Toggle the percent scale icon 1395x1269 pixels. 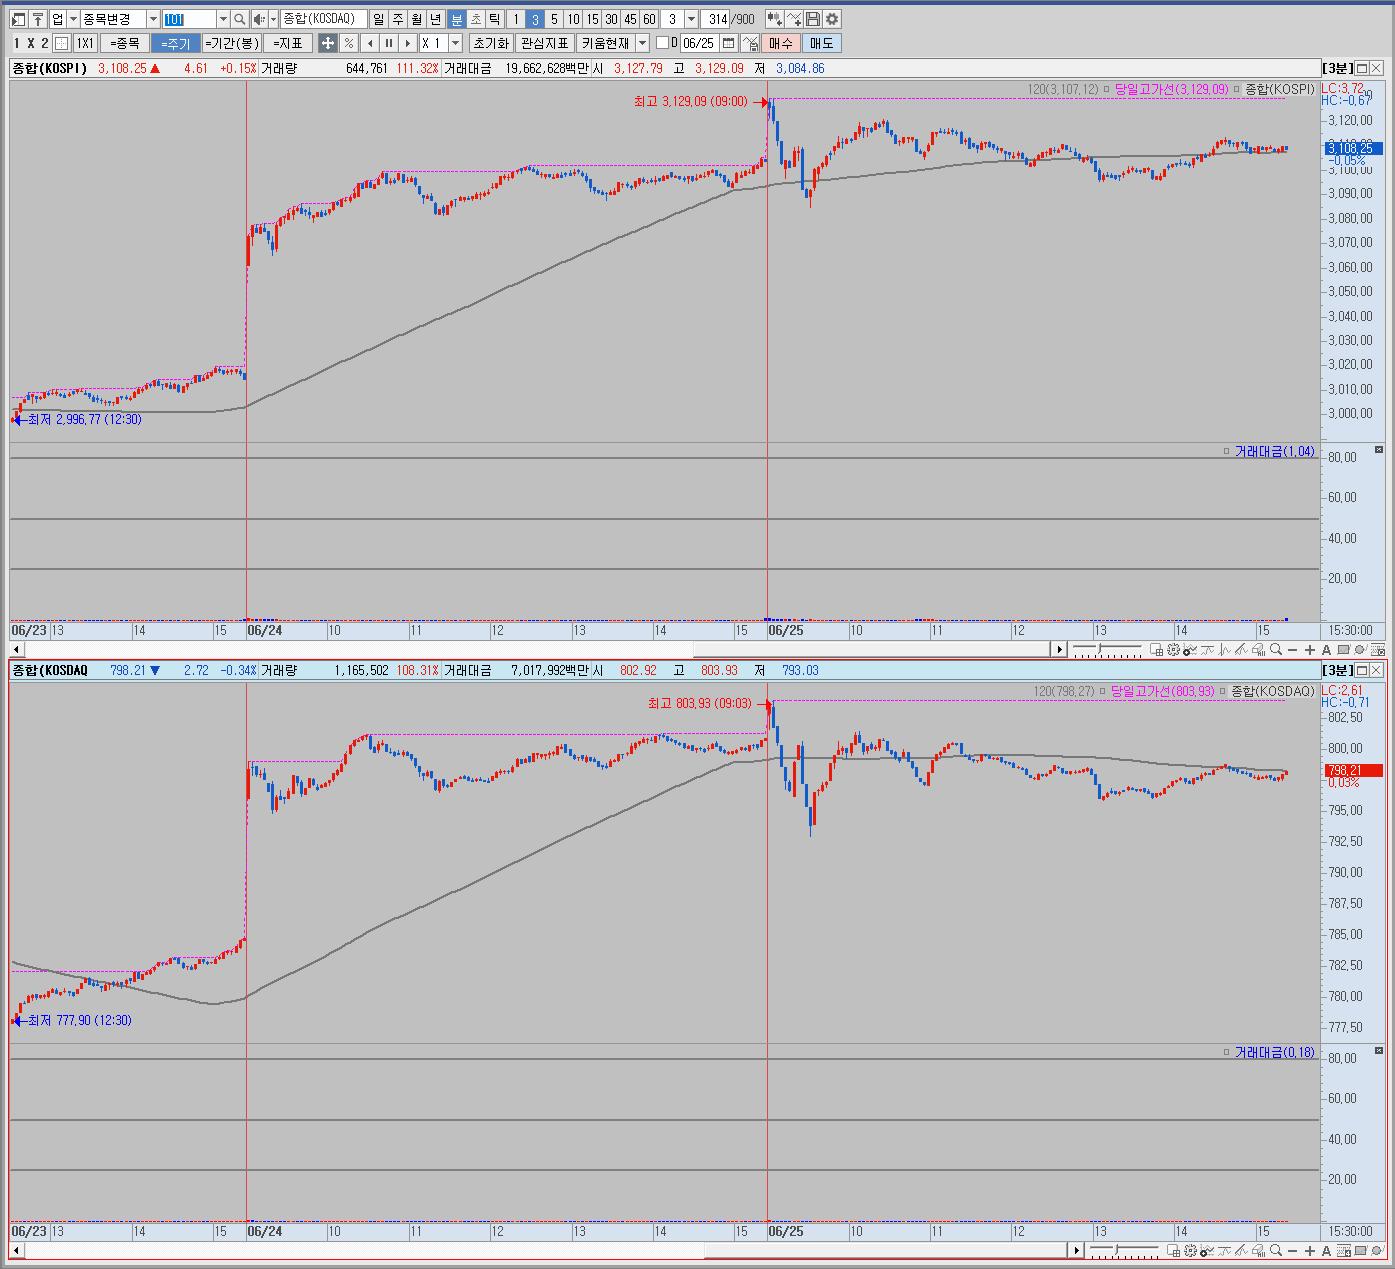pos(348,43)
